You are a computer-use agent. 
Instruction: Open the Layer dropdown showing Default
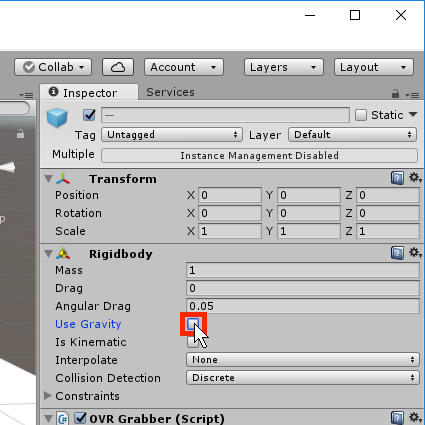click(x=352, y=135)
